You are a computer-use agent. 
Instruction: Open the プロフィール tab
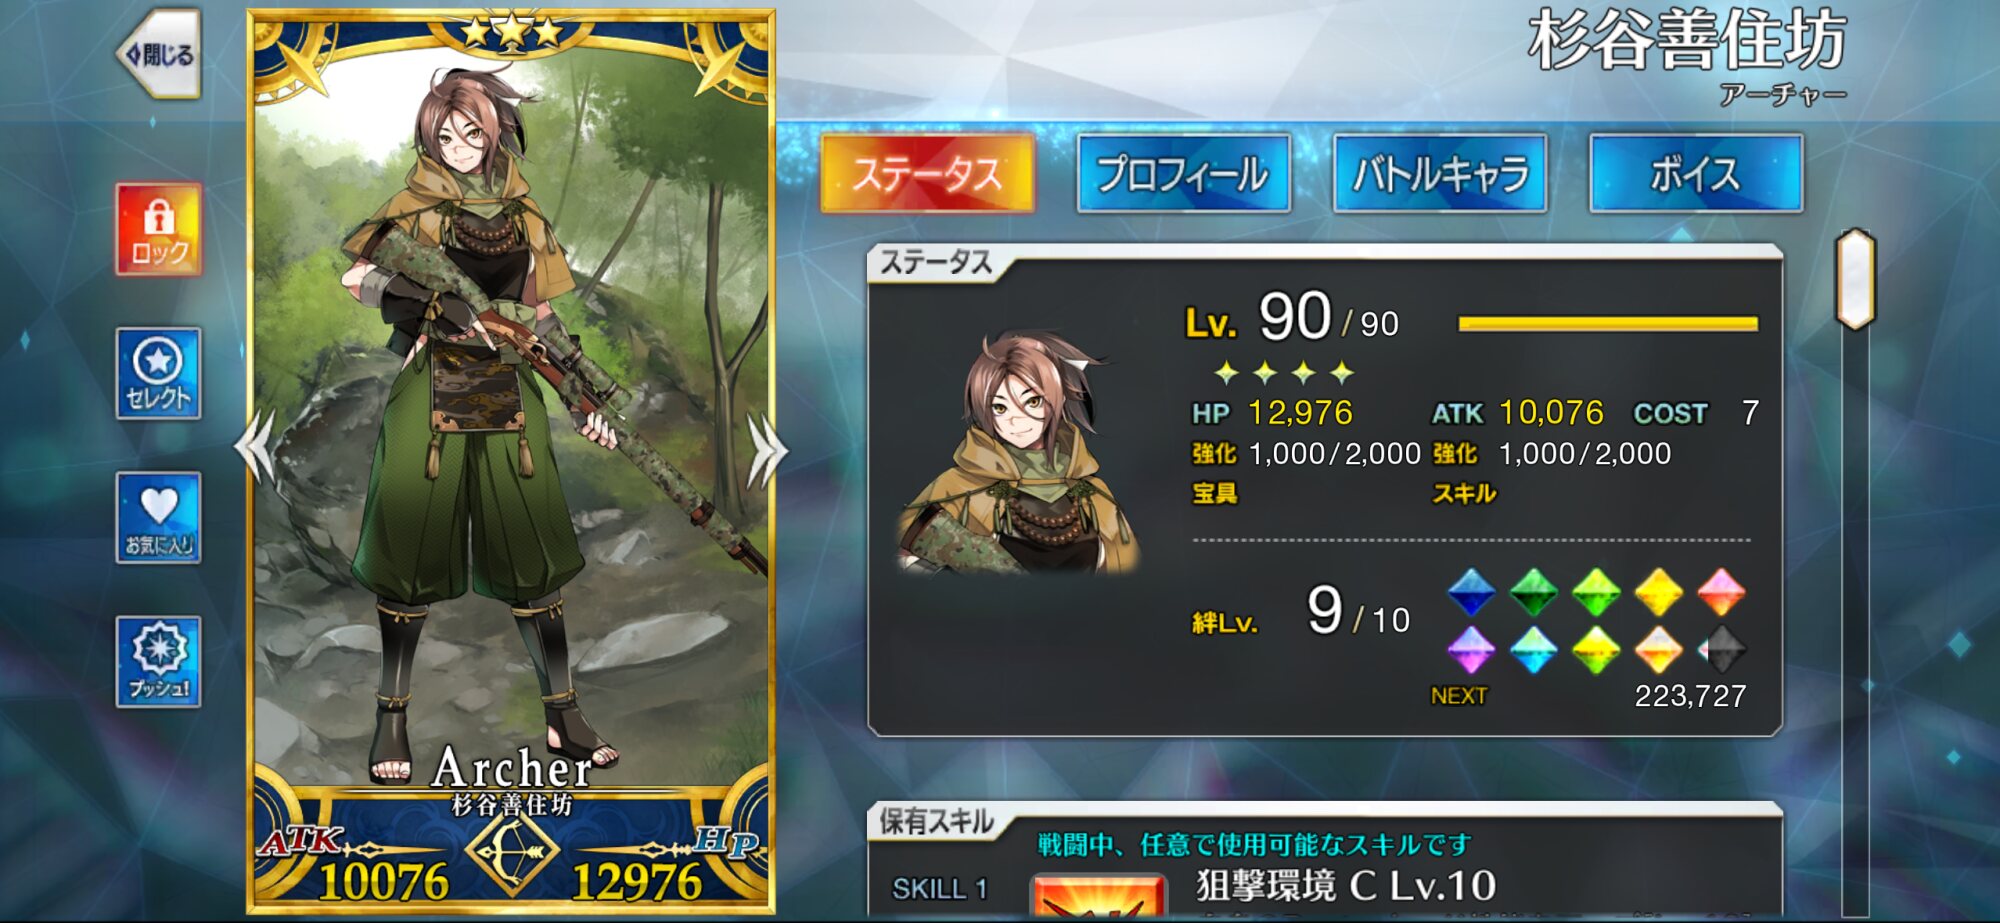coord(1183,174)
